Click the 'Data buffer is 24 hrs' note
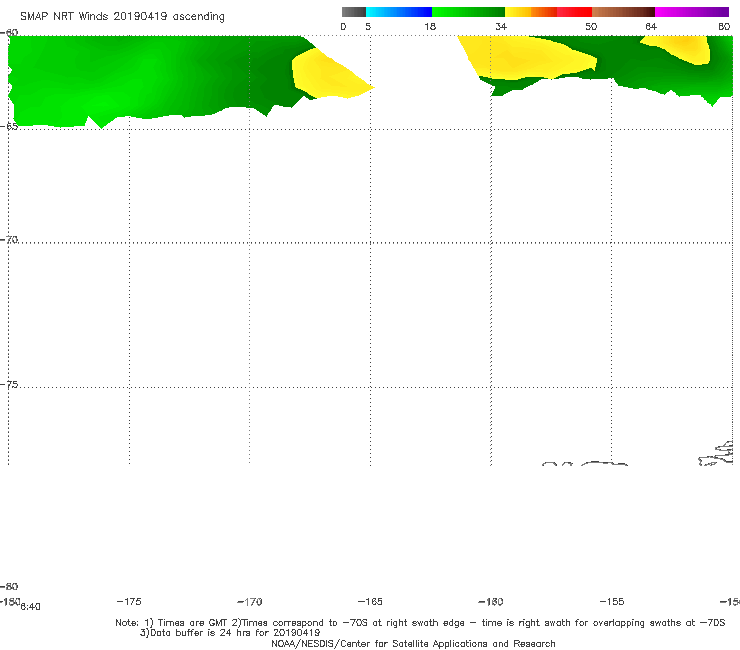This screenshot has height=650, width=740. click(x=230, y=633)
